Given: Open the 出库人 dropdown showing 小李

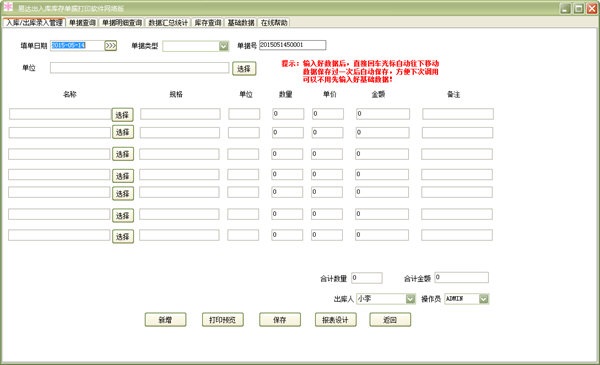Looking at the screenshot, I should [411, 299].
